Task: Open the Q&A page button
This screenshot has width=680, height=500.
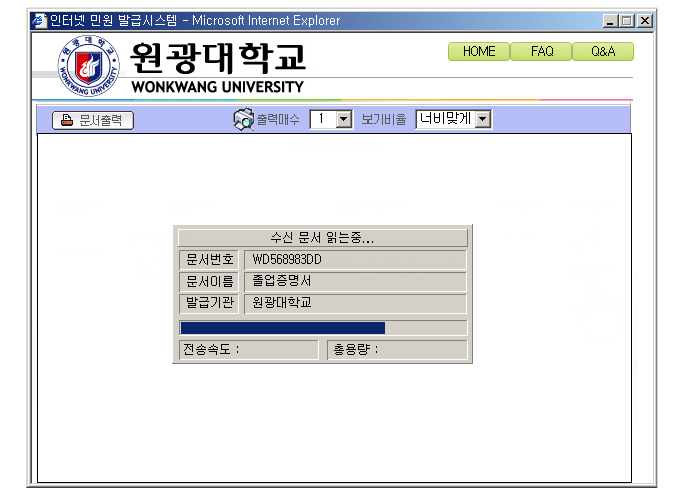Action: (603, 52)
